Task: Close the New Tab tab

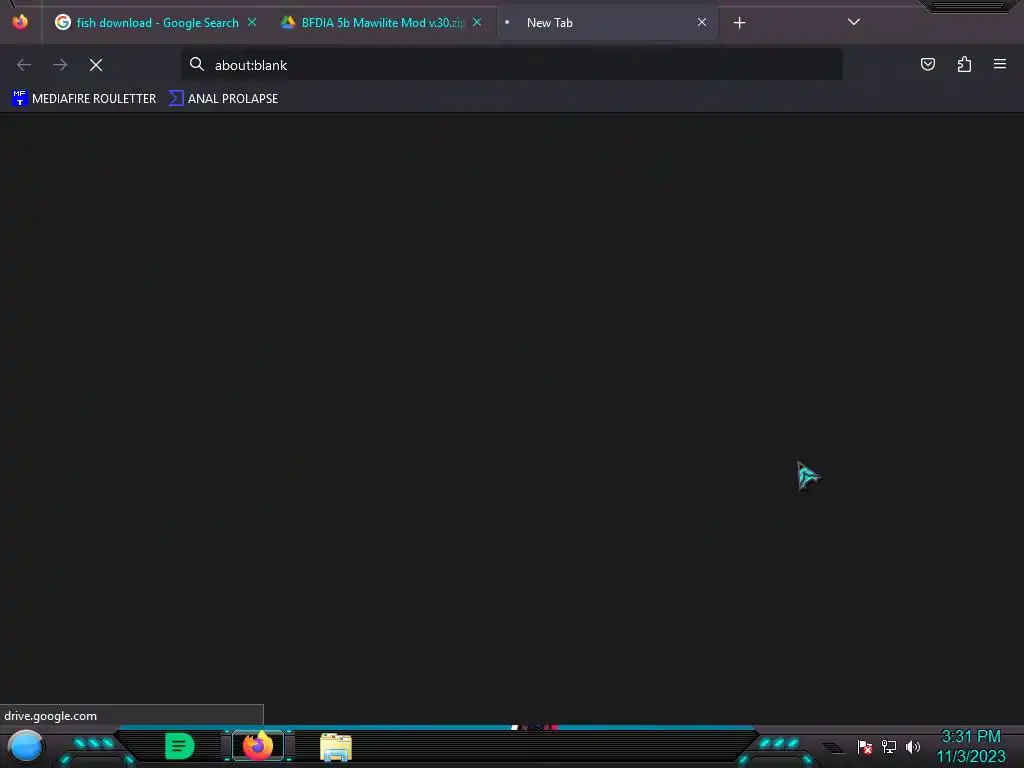Action: (702, 22)
